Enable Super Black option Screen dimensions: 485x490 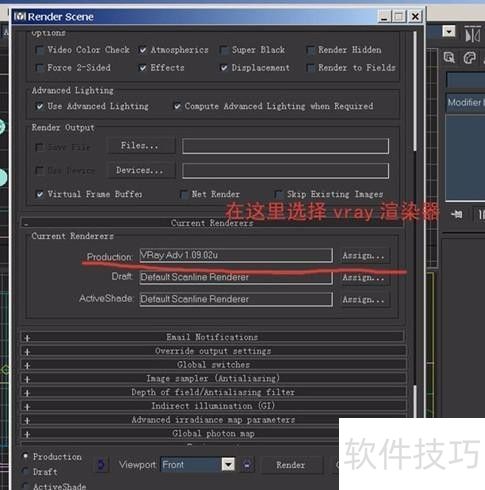224,50
